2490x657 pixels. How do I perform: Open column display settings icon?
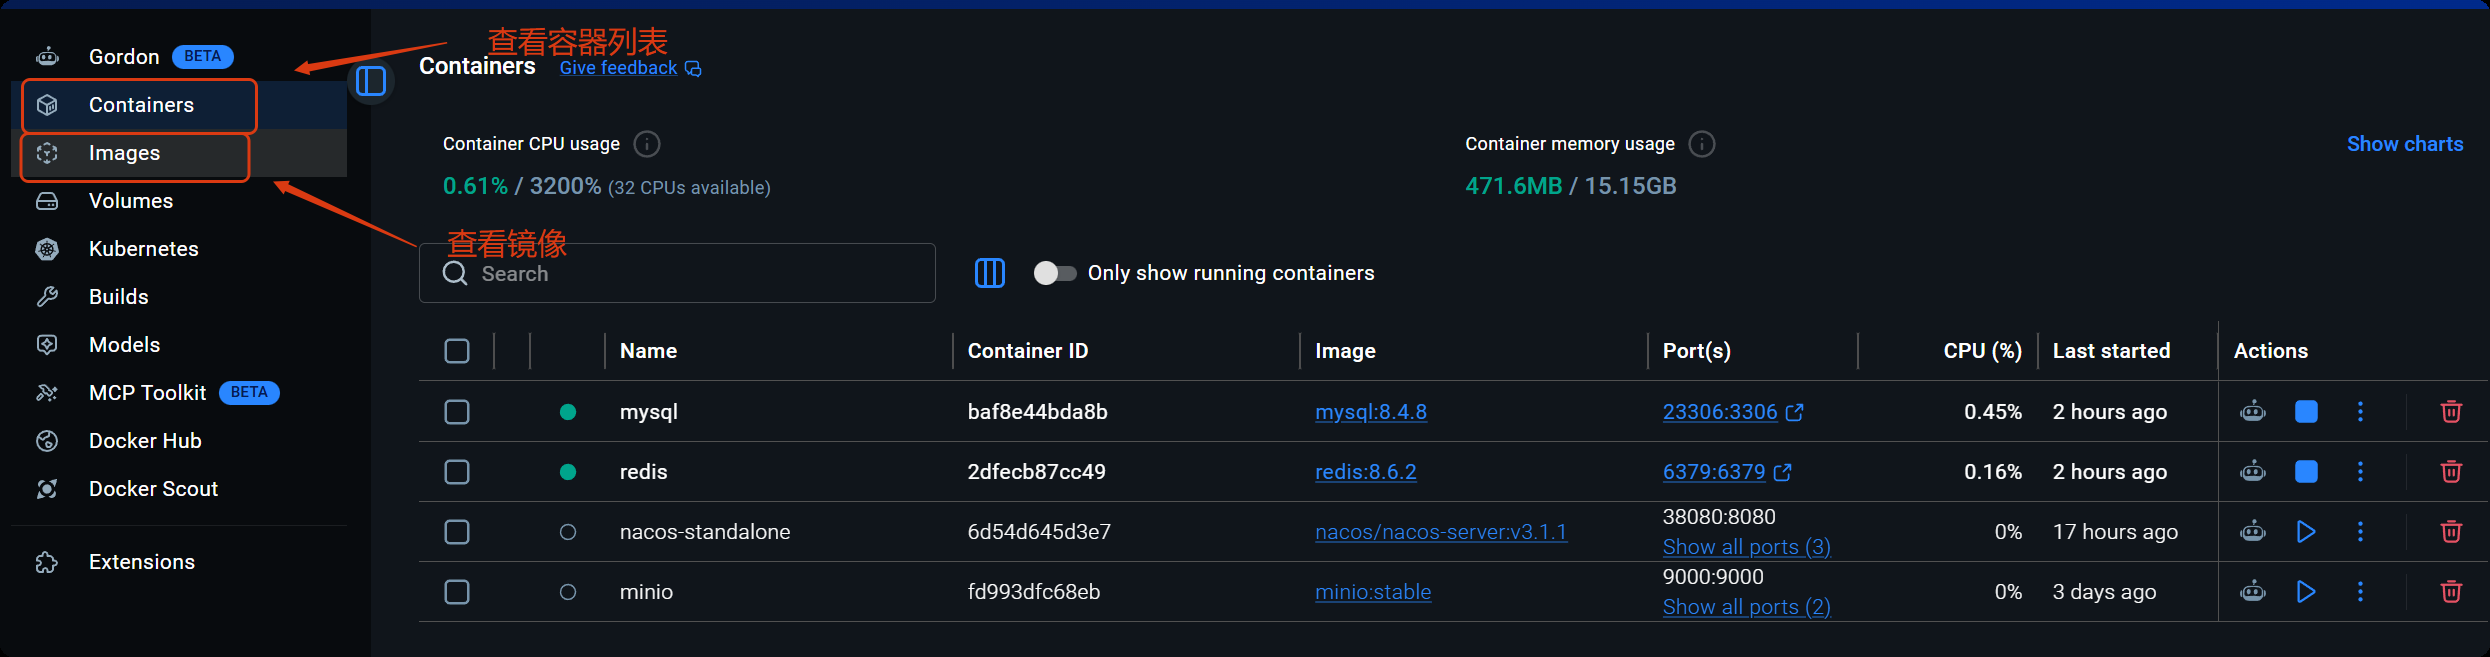point(990,273)
